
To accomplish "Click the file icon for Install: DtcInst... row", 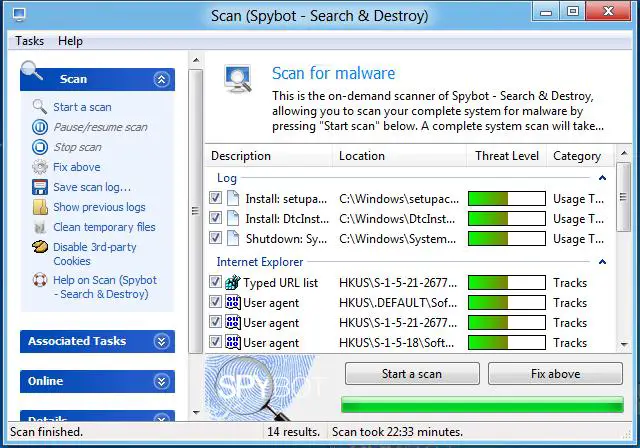I will tap(233, 219).
